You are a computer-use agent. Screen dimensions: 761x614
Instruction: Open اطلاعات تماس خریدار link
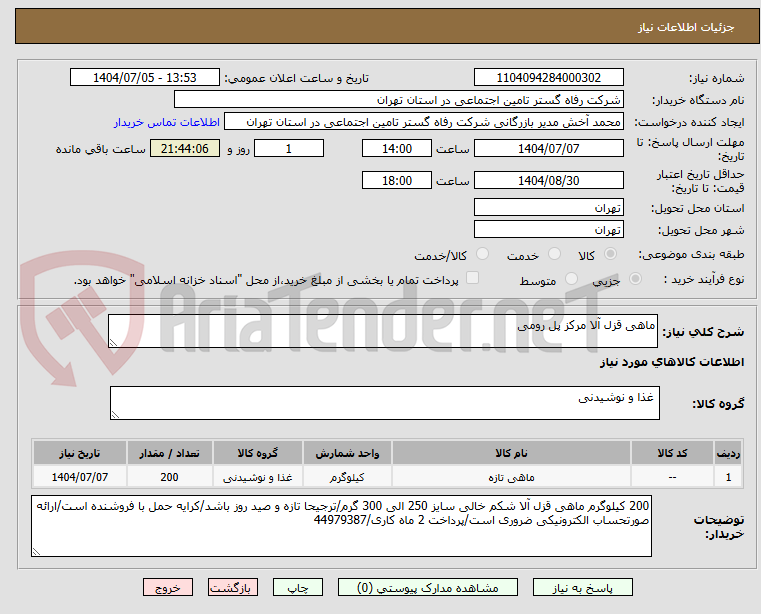[167, 122]
